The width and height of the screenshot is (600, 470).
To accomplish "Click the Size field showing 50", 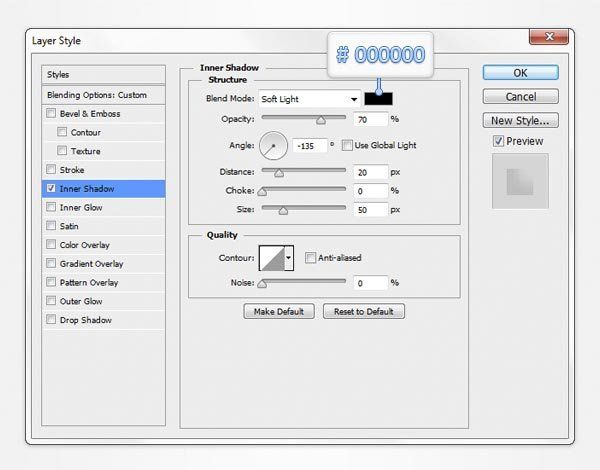I will coord(370,210).
